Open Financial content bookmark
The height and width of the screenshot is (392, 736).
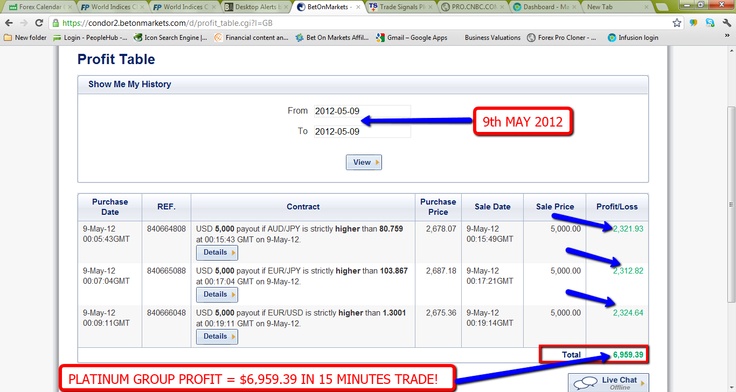coord(251,38)
